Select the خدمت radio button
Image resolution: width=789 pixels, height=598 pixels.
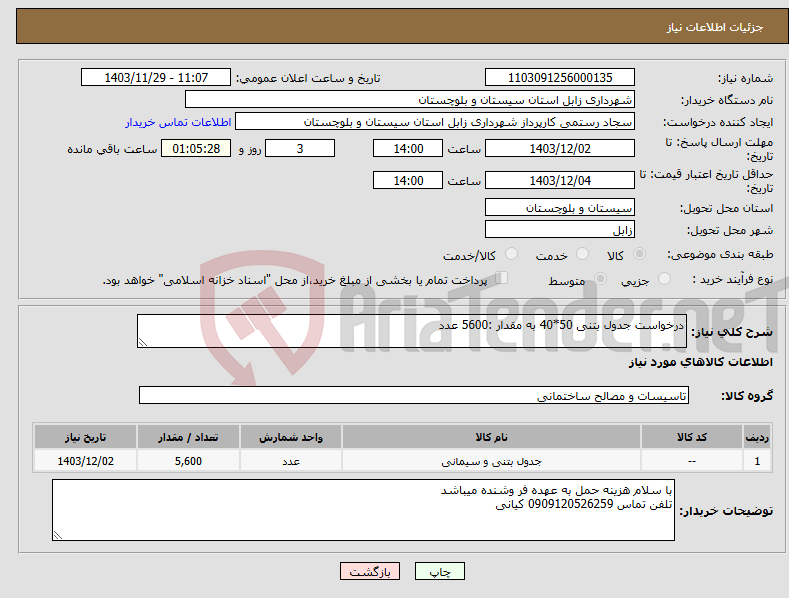point(582,254)
